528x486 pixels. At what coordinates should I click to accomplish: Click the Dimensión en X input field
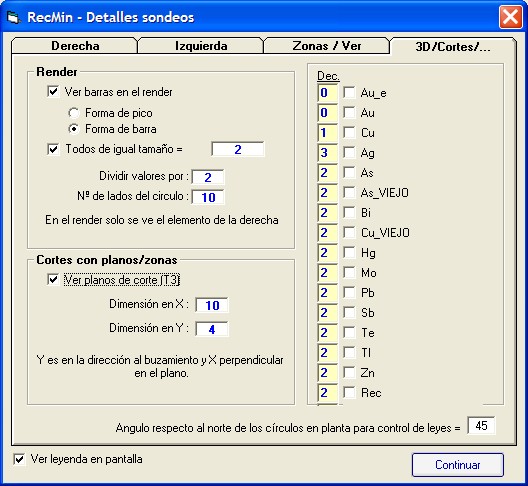pyautogui.click(x=212, y=305)
